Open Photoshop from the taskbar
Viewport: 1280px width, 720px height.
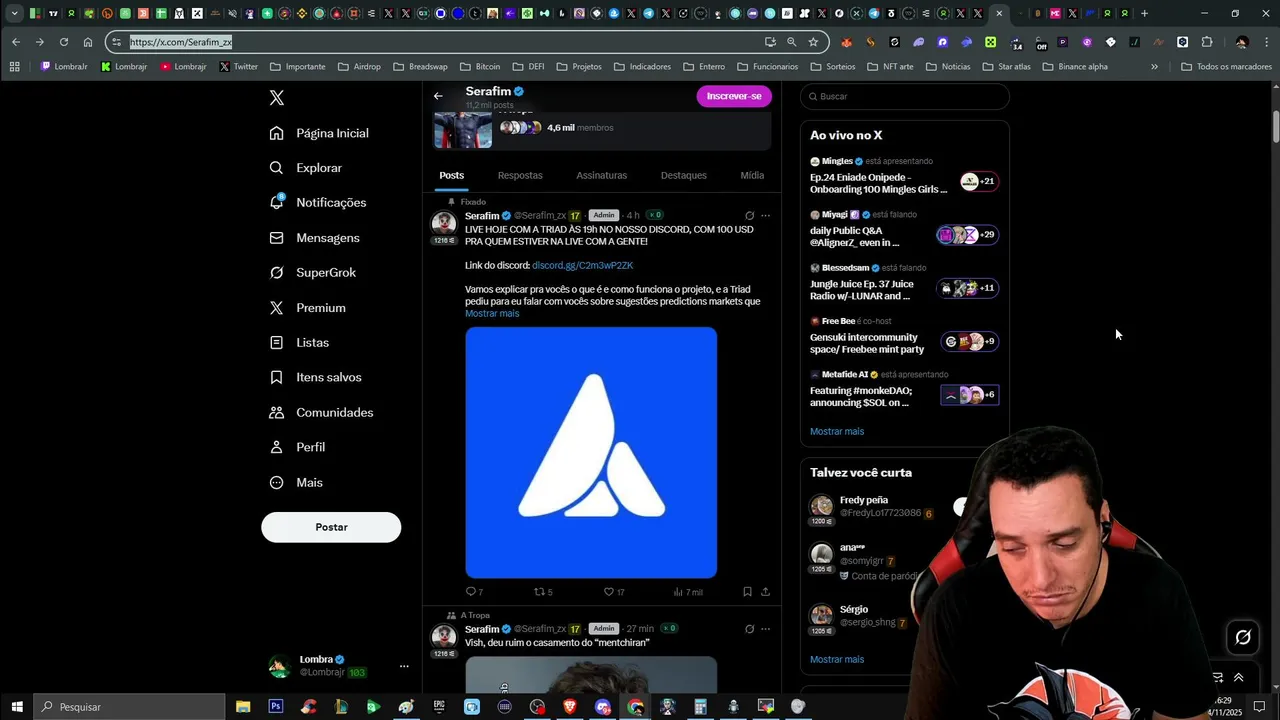[276, 707]
